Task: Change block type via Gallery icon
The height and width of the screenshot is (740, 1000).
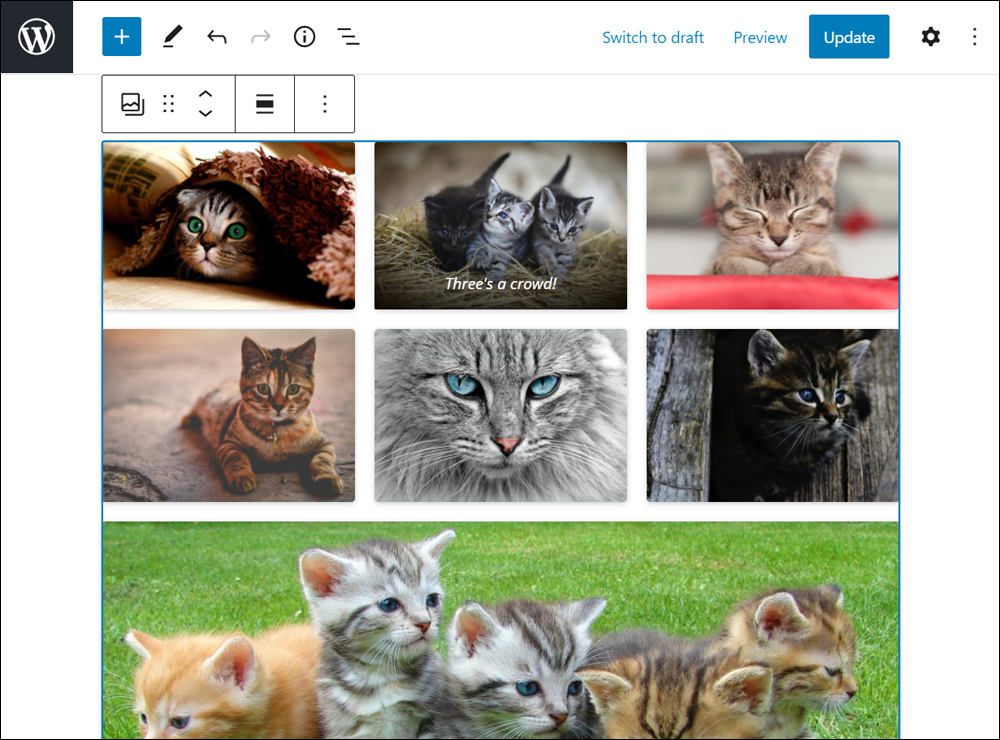Action: (133, 104)
